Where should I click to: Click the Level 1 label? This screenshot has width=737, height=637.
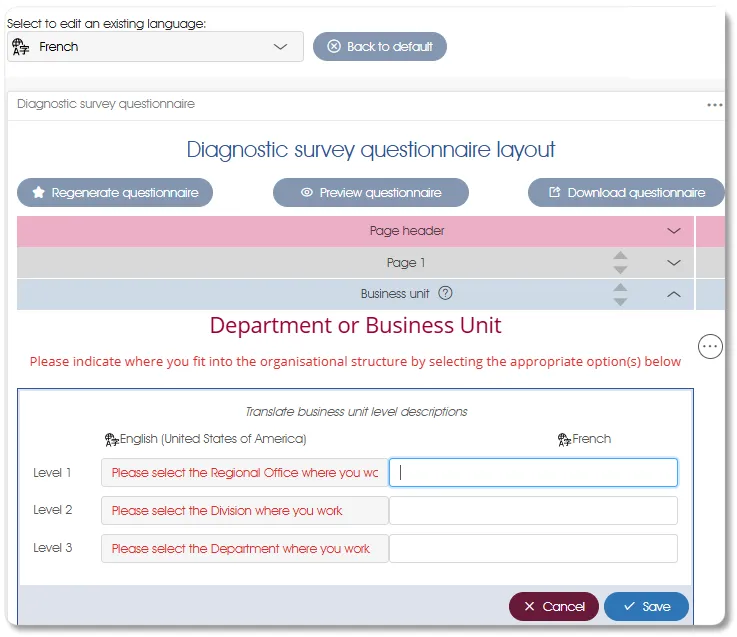click(x=52, y=472)
